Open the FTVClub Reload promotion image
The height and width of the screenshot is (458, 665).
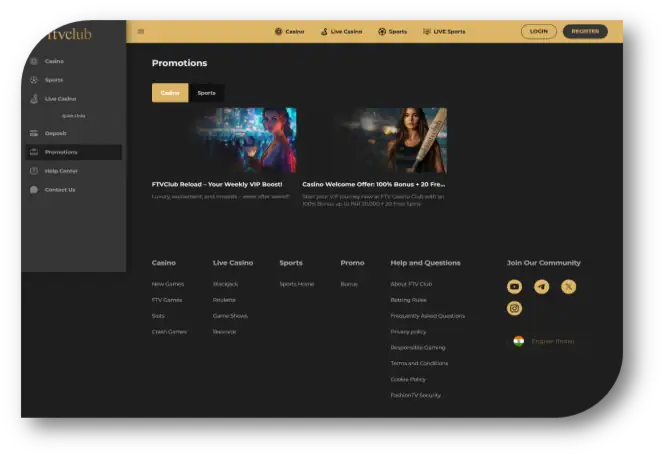click(224, 140)
